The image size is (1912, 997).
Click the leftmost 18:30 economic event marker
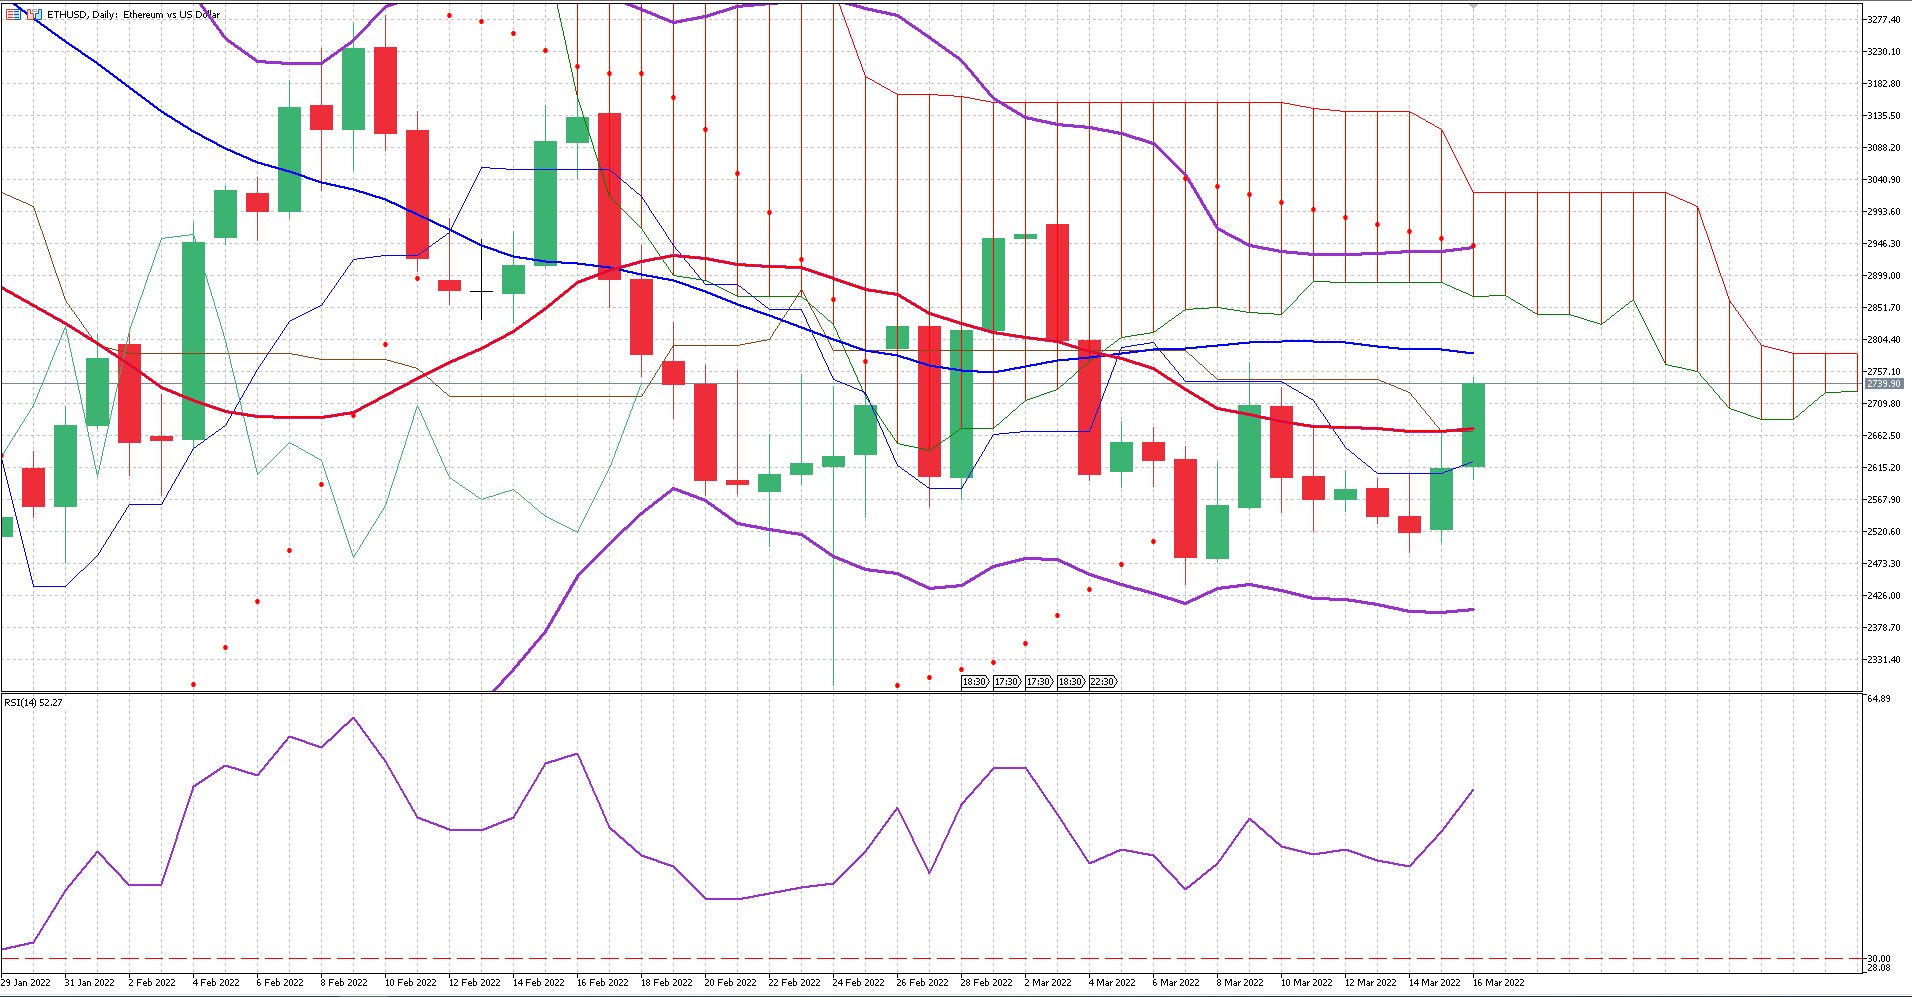coord(974,682)
